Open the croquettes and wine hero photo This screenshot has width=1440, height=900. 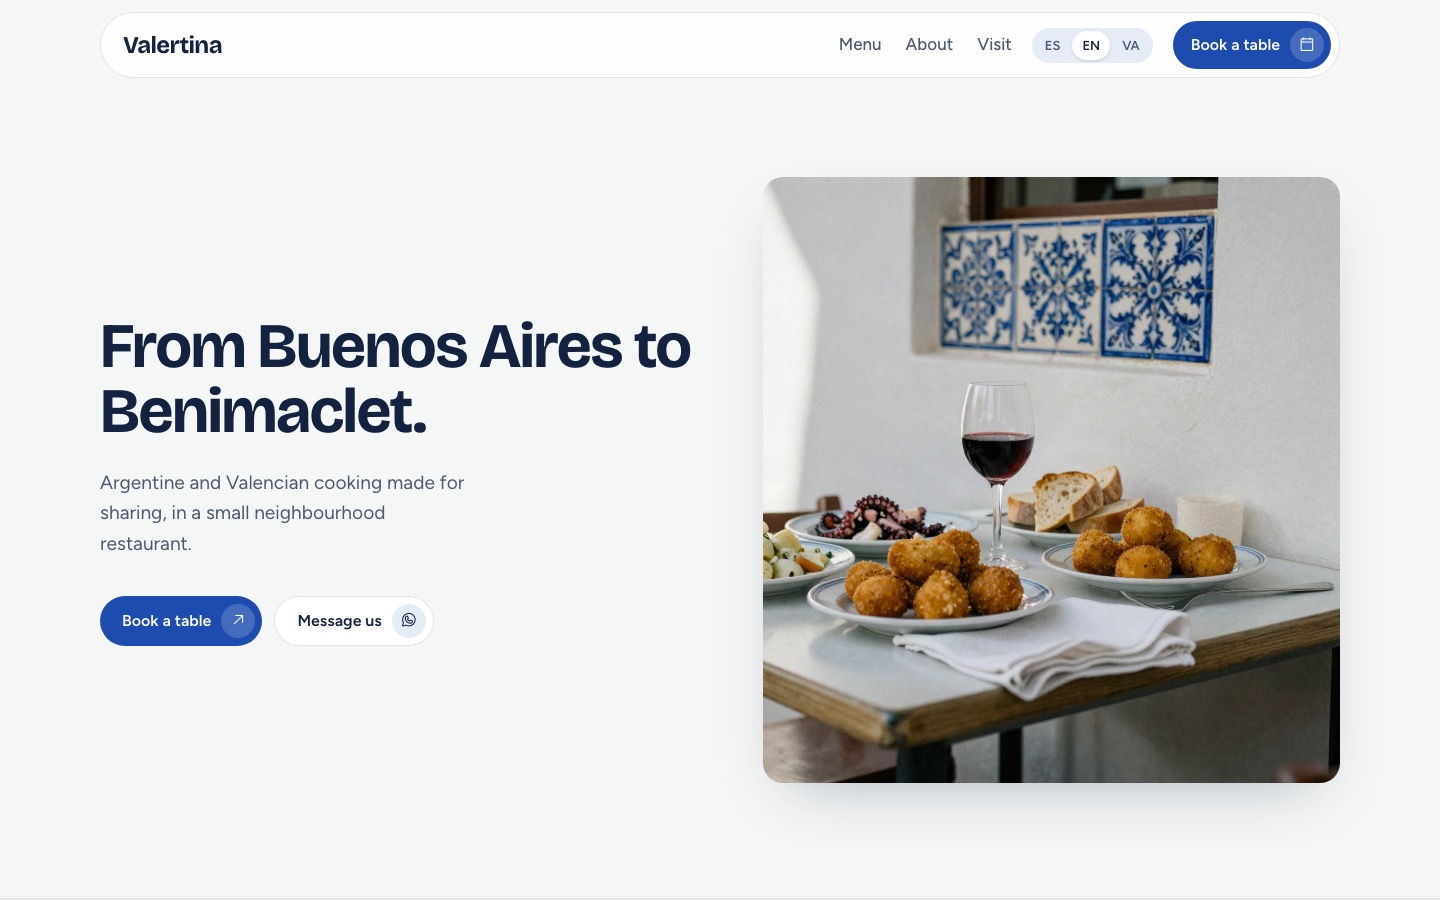click(1051, 480)
